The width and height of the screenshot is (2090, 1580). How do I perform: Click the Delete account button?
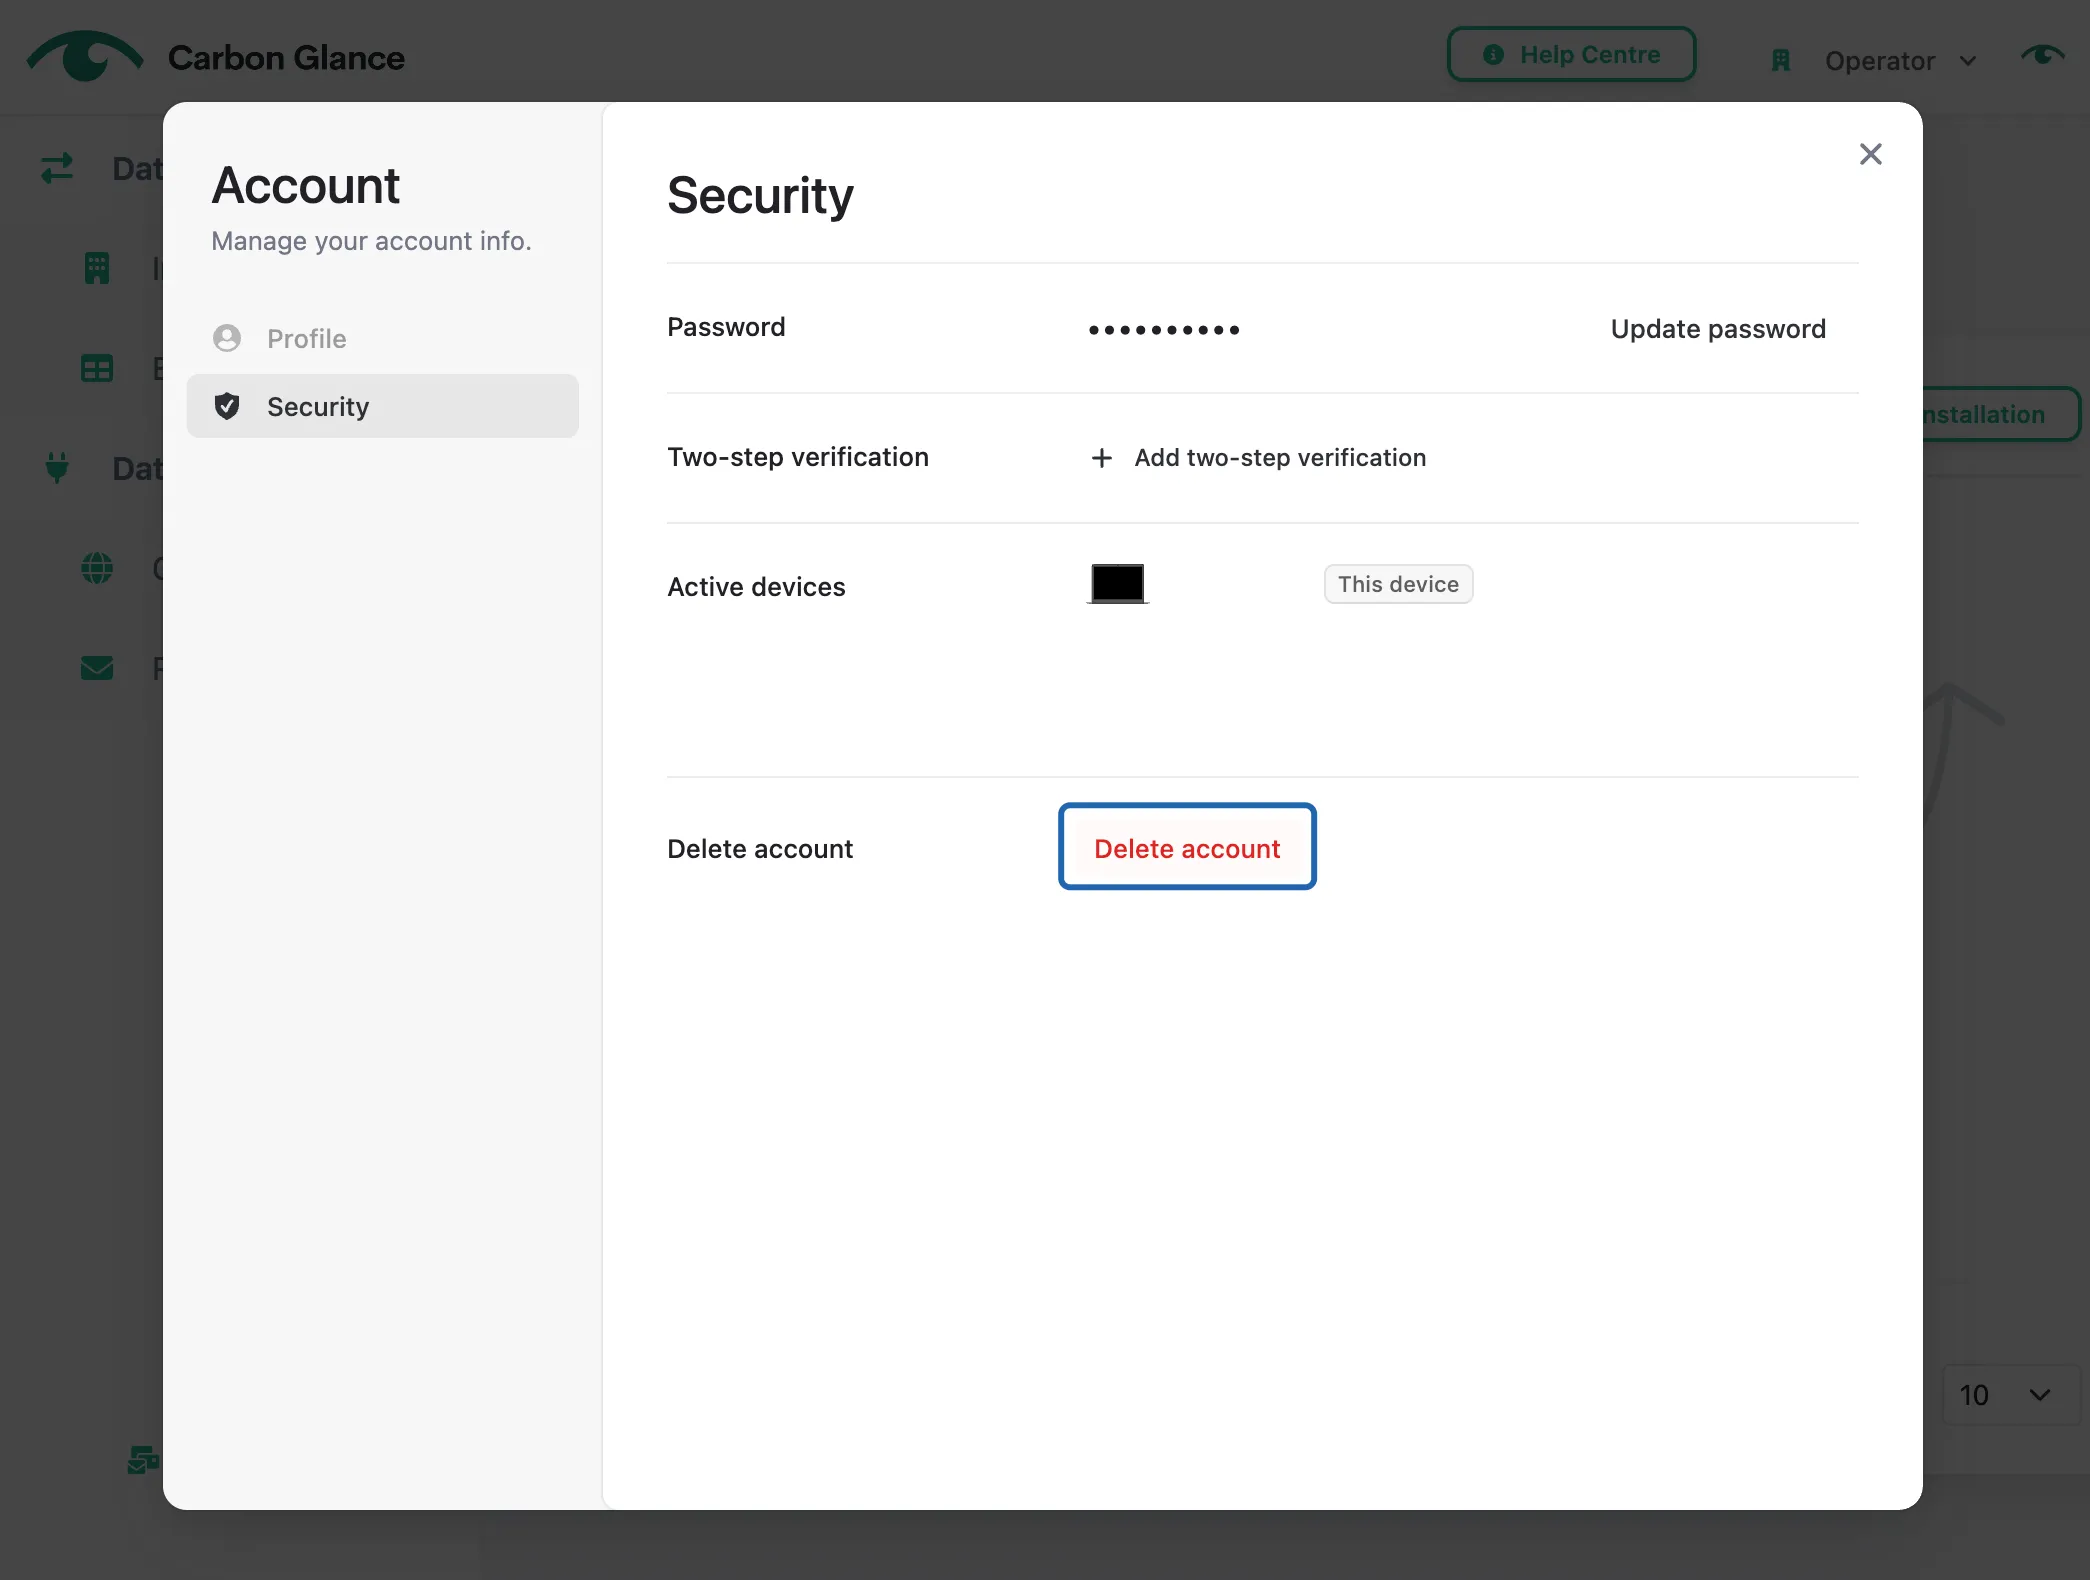1187,847
